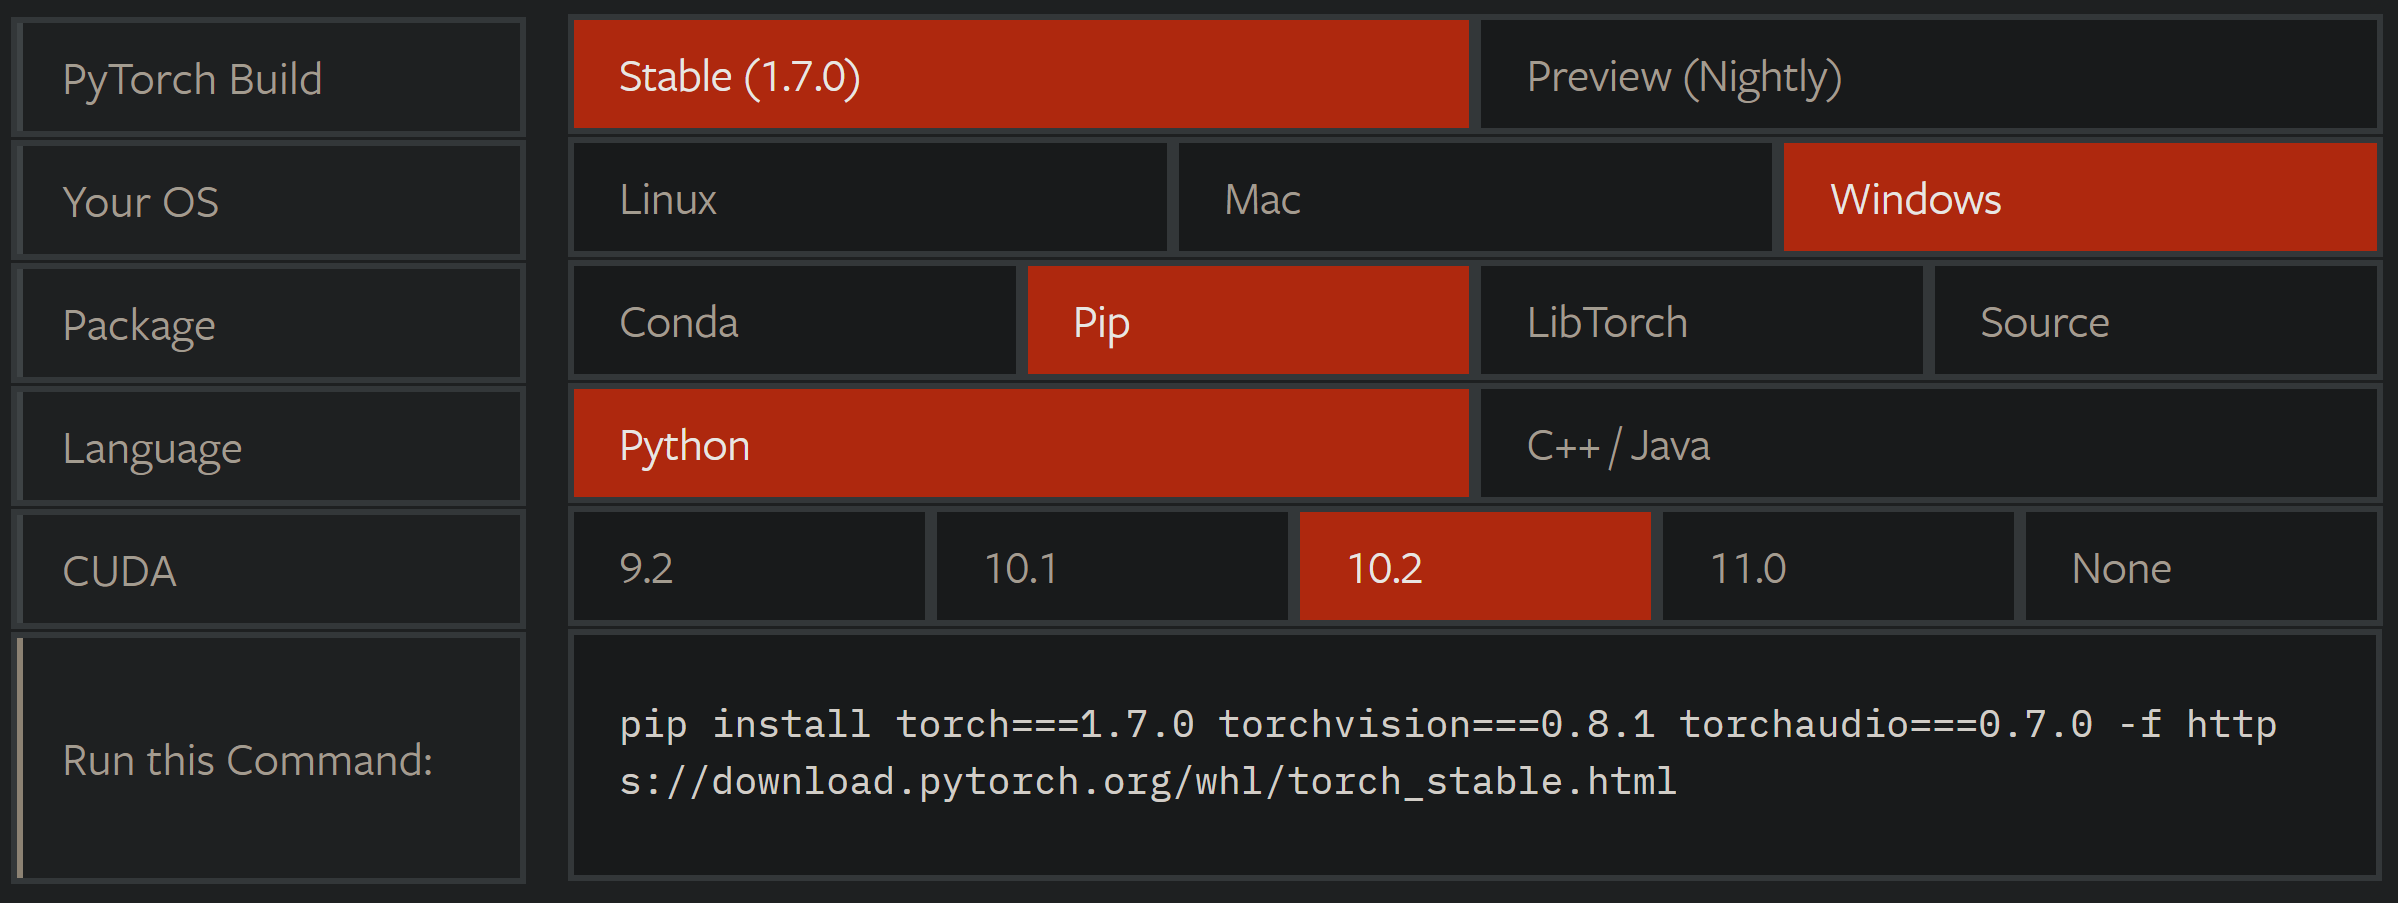Choose CUDA version 10.1

click(x=1111, y=568)
